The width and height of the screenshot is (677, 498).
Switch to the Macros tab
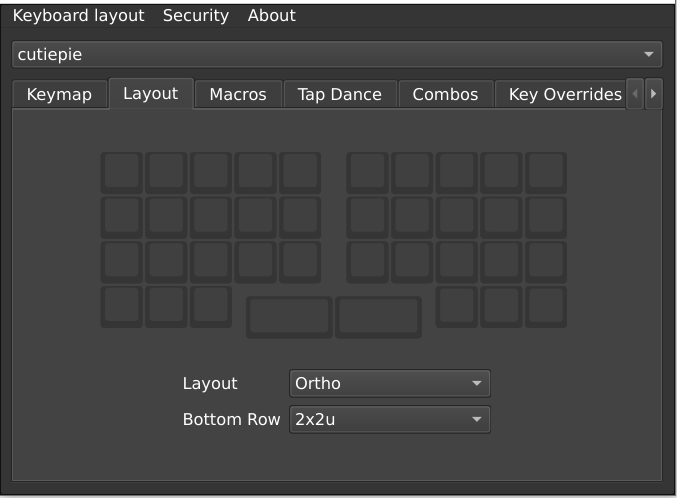click(x=238, y=95)
